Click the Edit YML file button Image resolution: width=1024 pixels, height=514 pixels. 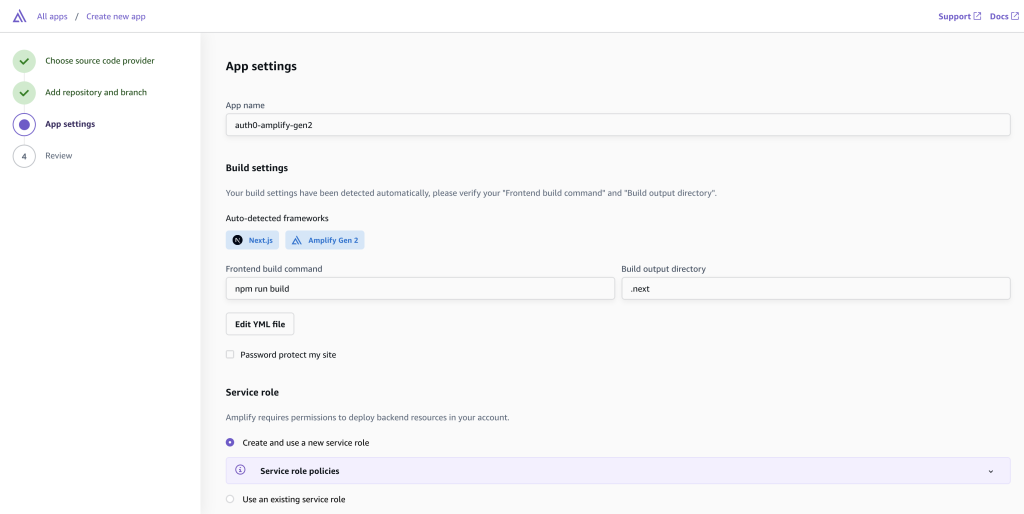(260, 324)
